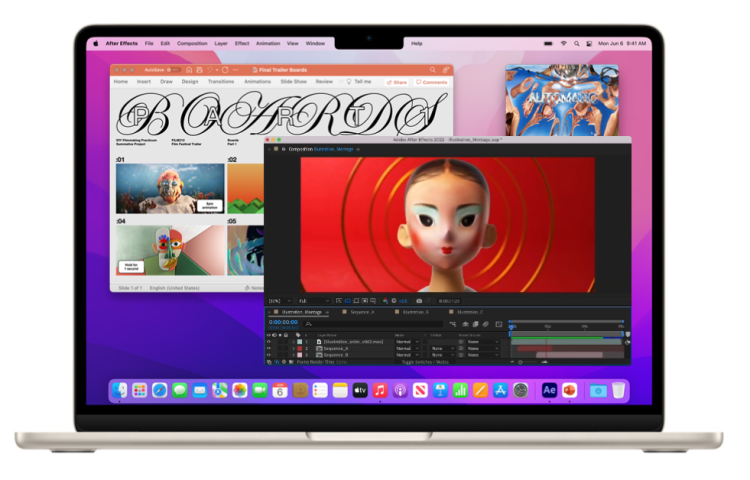Hide the Sequence_A layer with eye toggle

click(268, 348)
